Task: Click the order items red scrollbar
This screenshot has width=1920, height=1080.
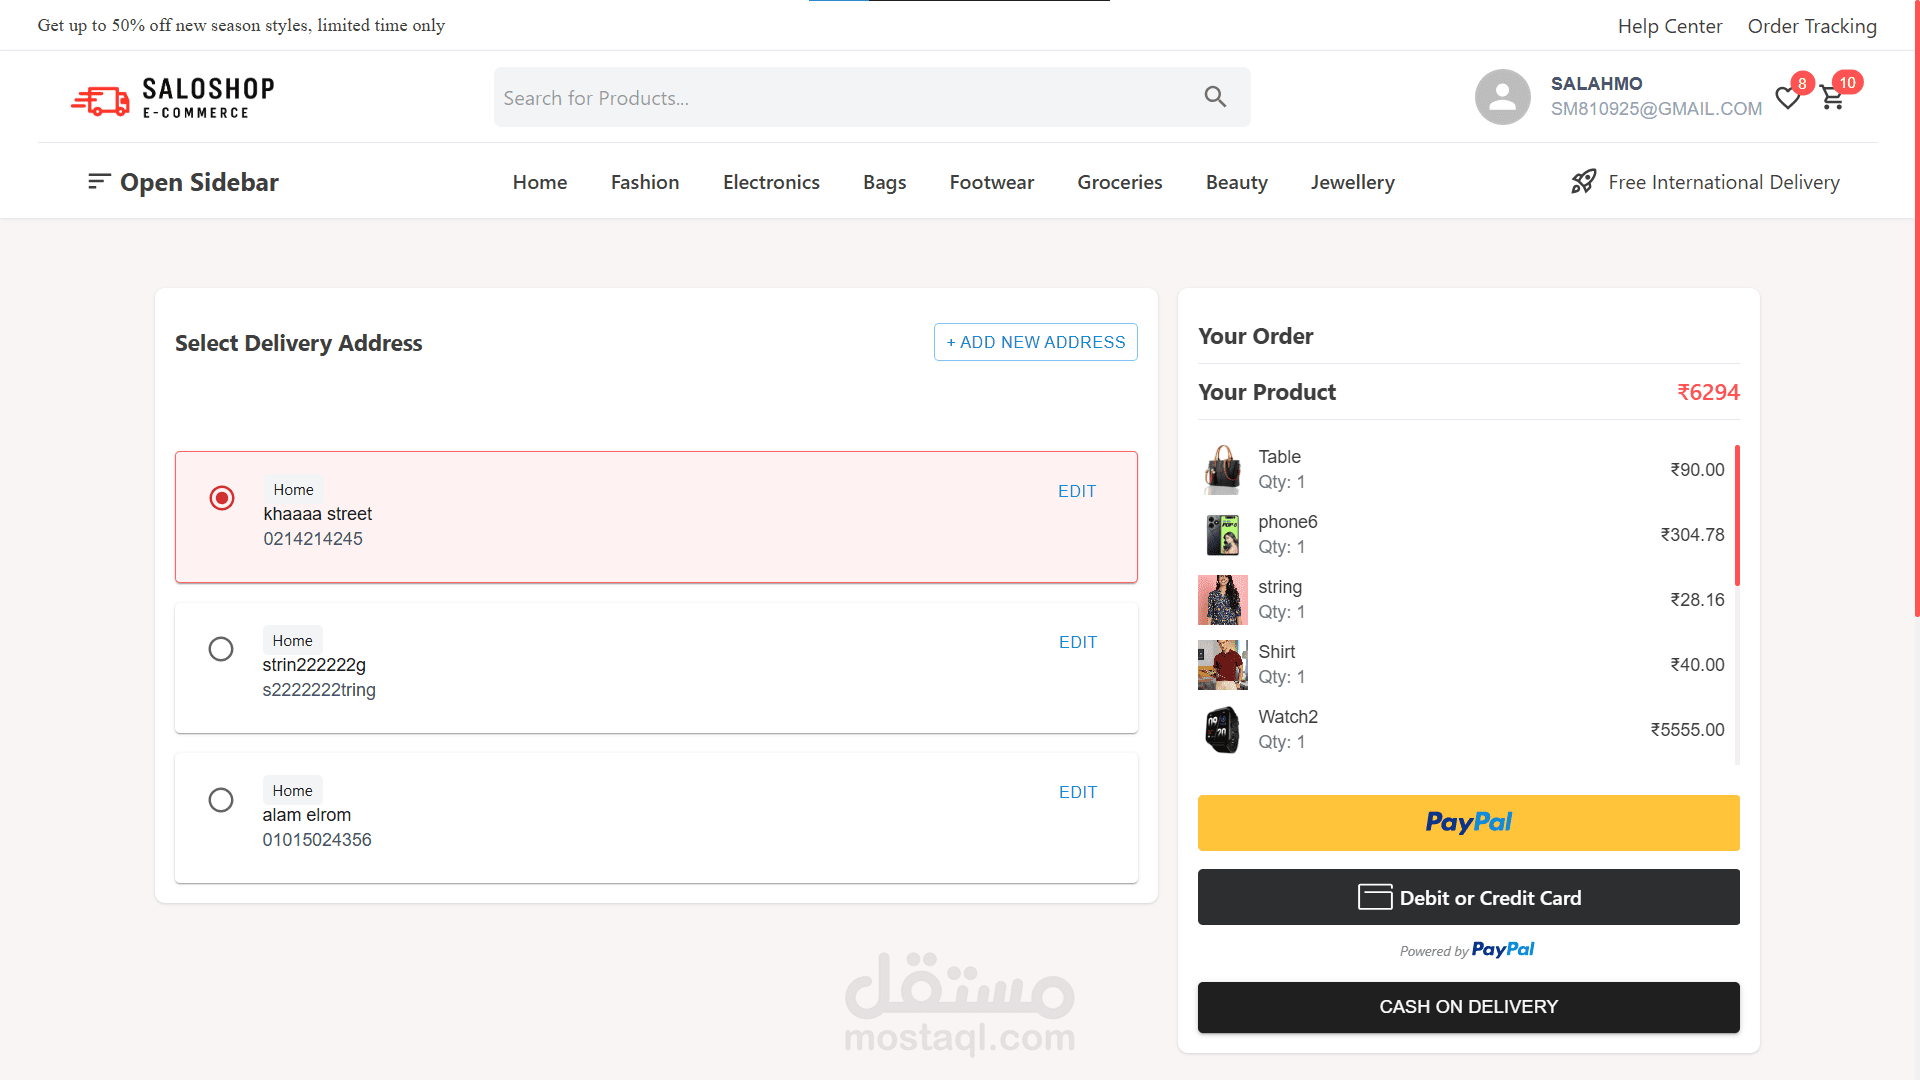Action: point(1737,515)
